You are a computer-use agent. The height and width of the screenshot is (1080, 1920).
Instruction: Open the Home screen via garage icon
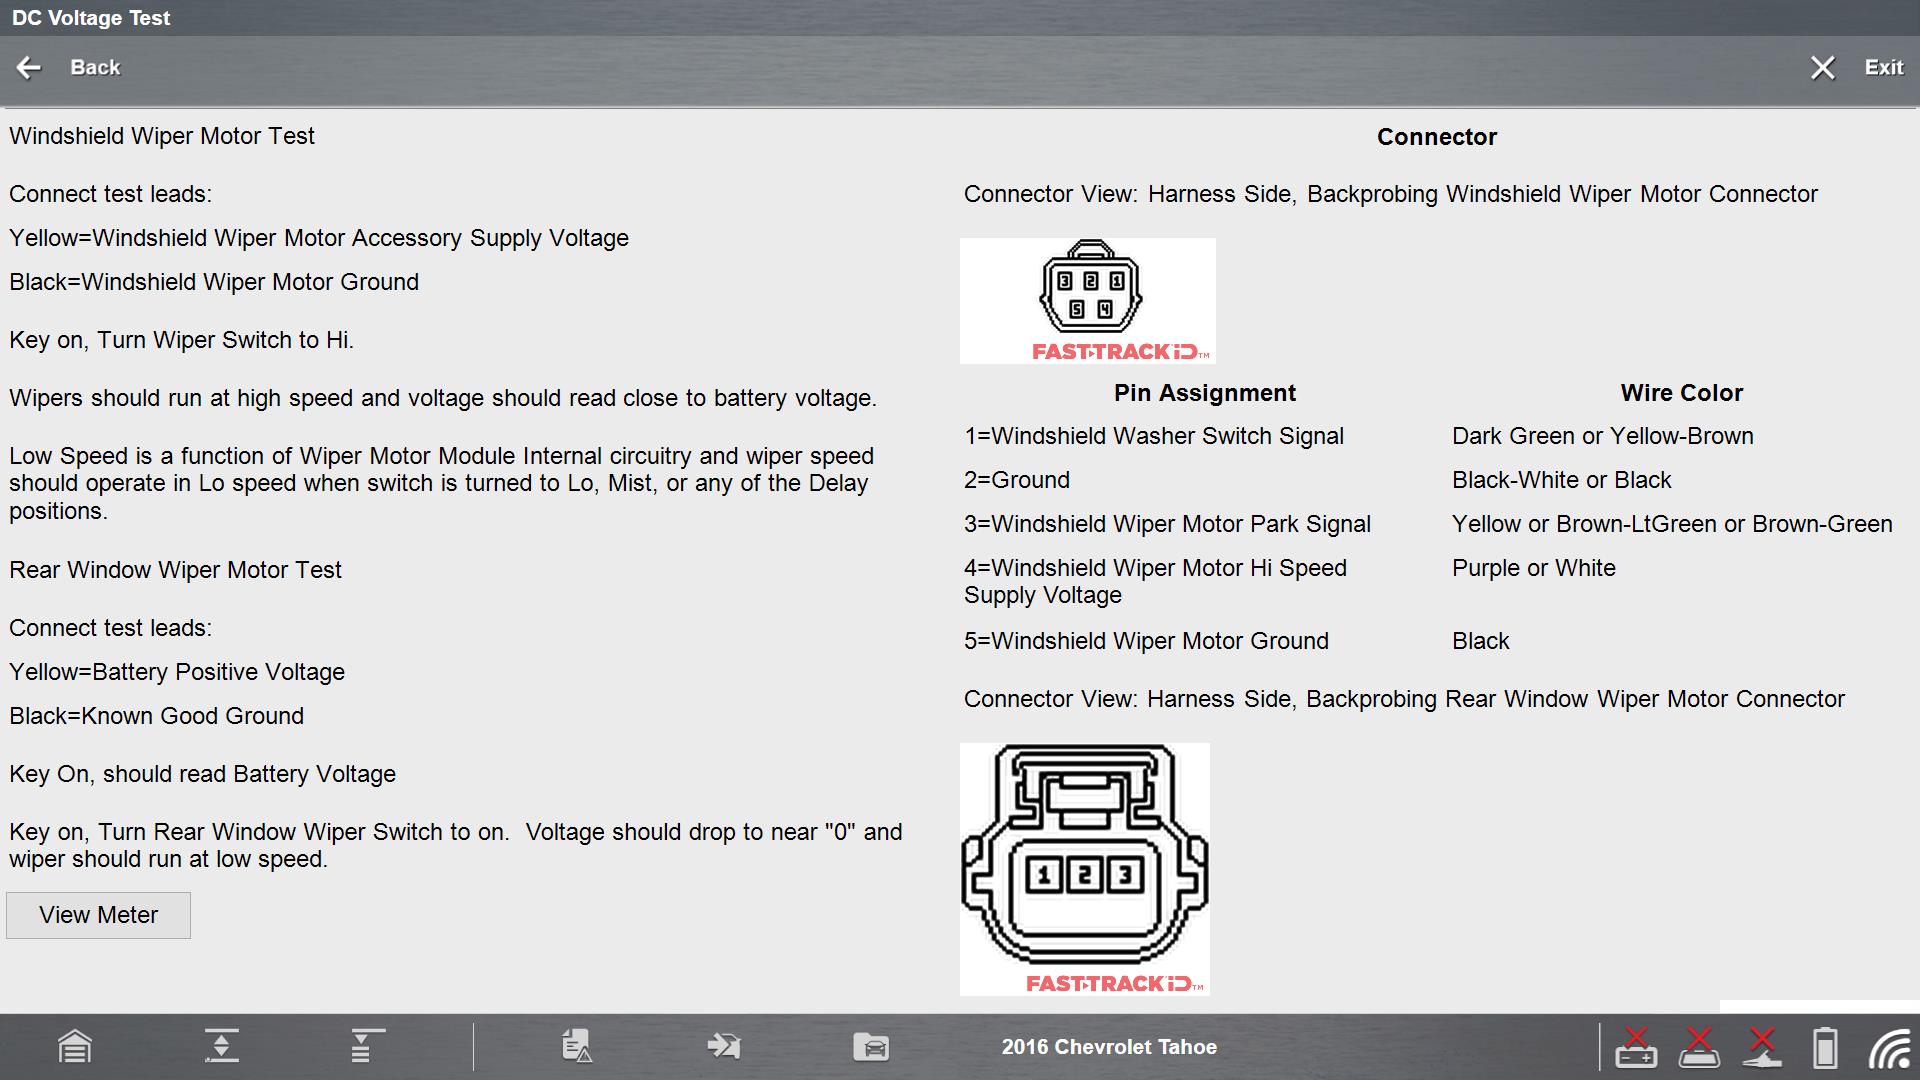(73, 1047)
